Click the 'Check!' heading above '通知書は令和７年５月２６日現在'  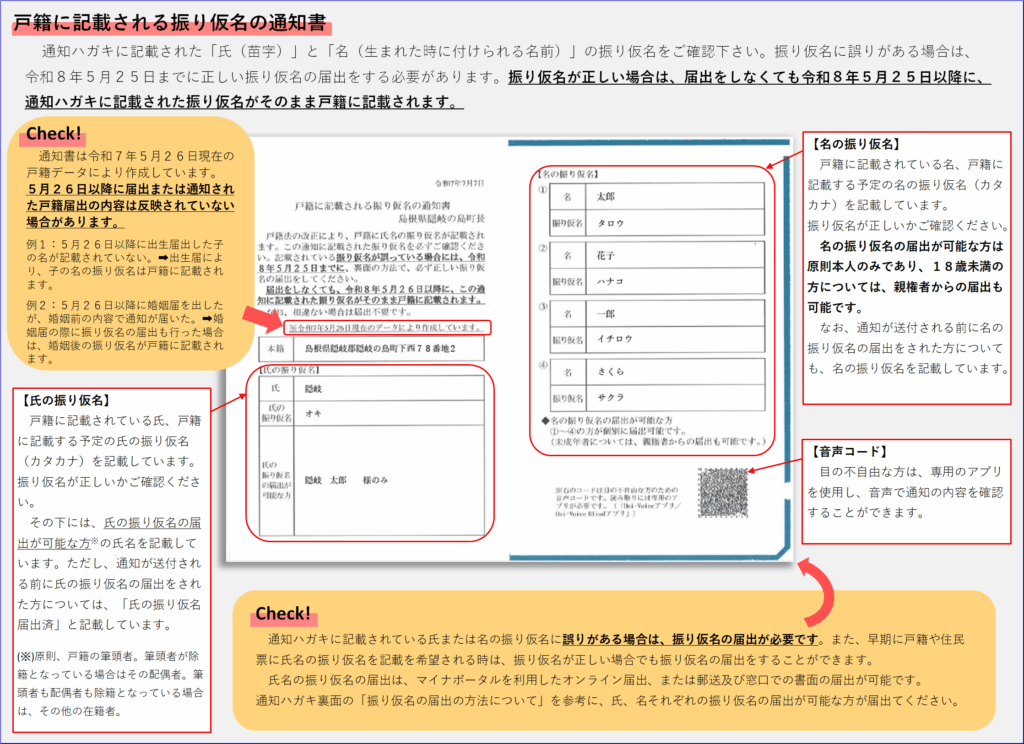pos(54,133)
